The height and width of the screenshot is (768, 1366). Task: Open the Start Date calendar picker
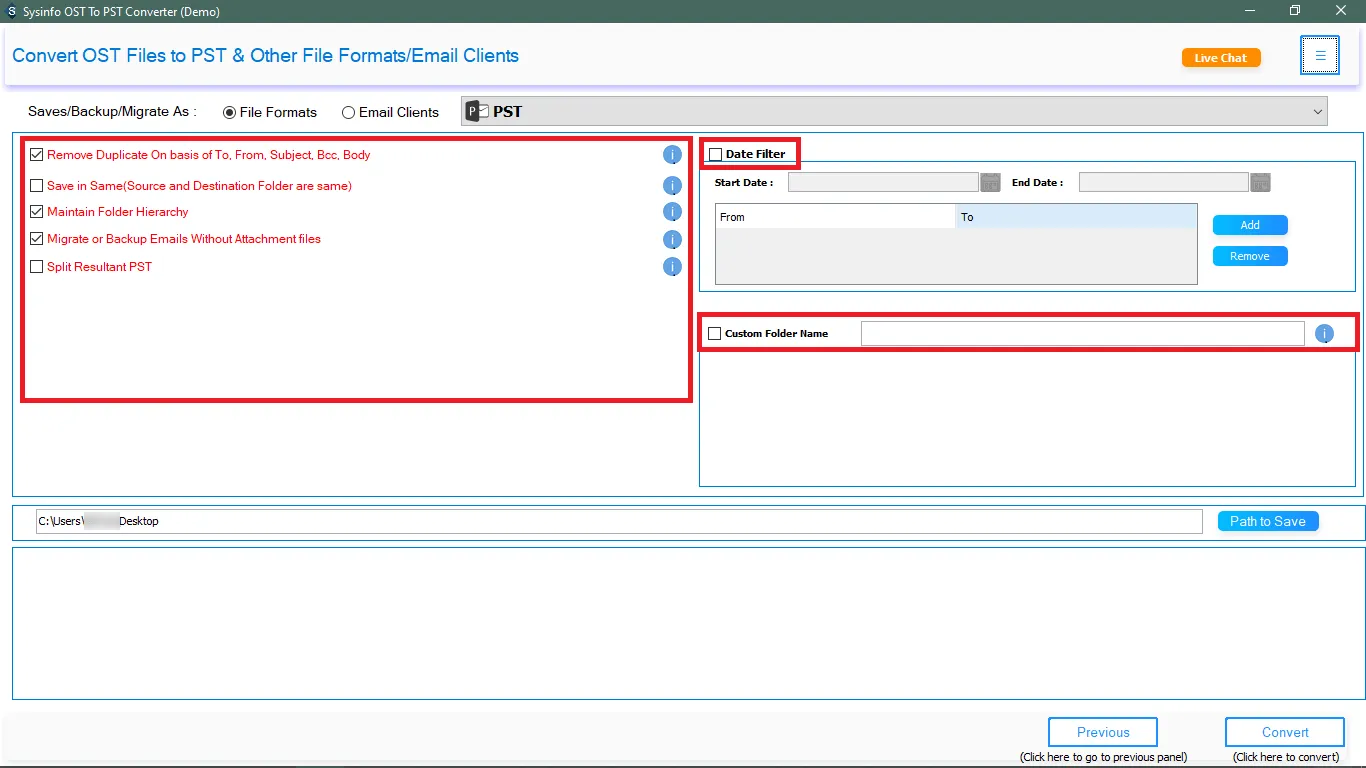coord(990,182)
